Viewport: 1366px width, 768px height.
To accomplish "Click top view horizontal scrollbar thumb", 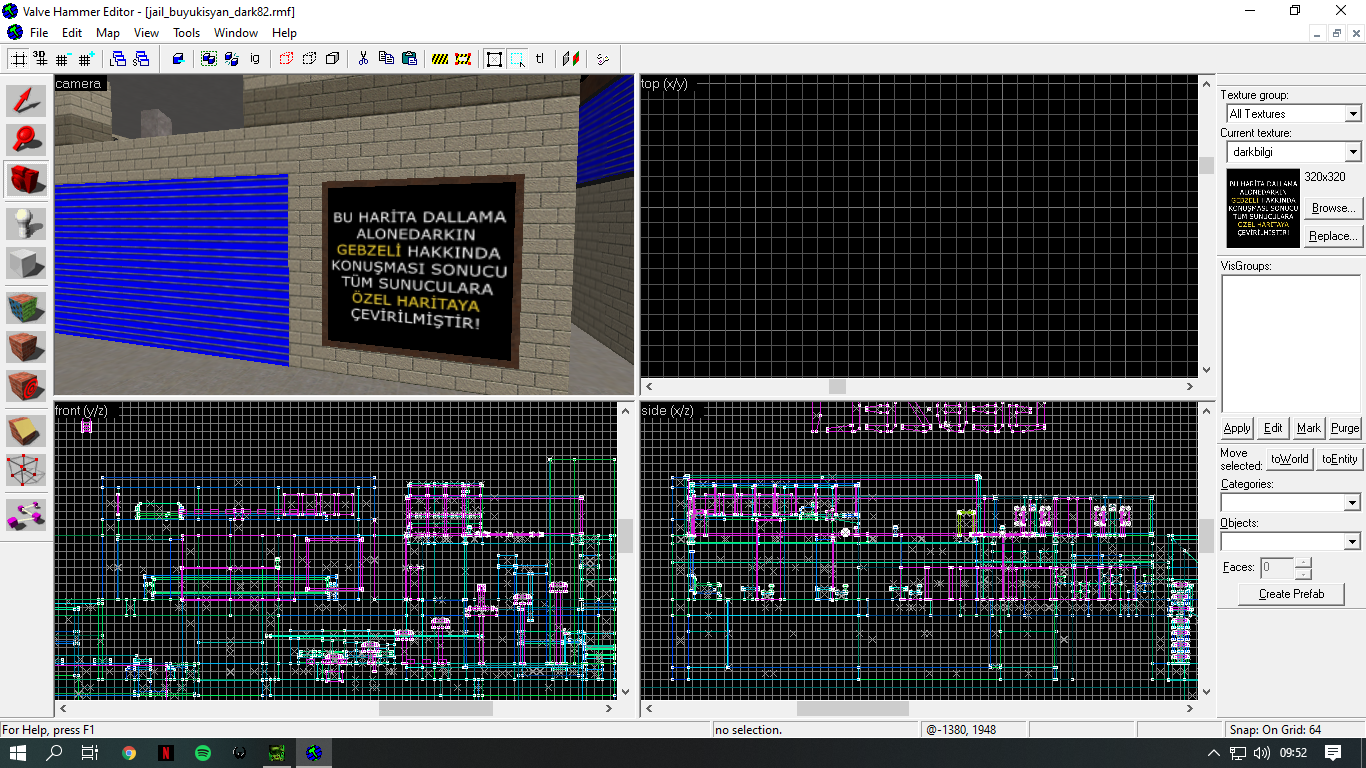I will [x=838, y=386].
